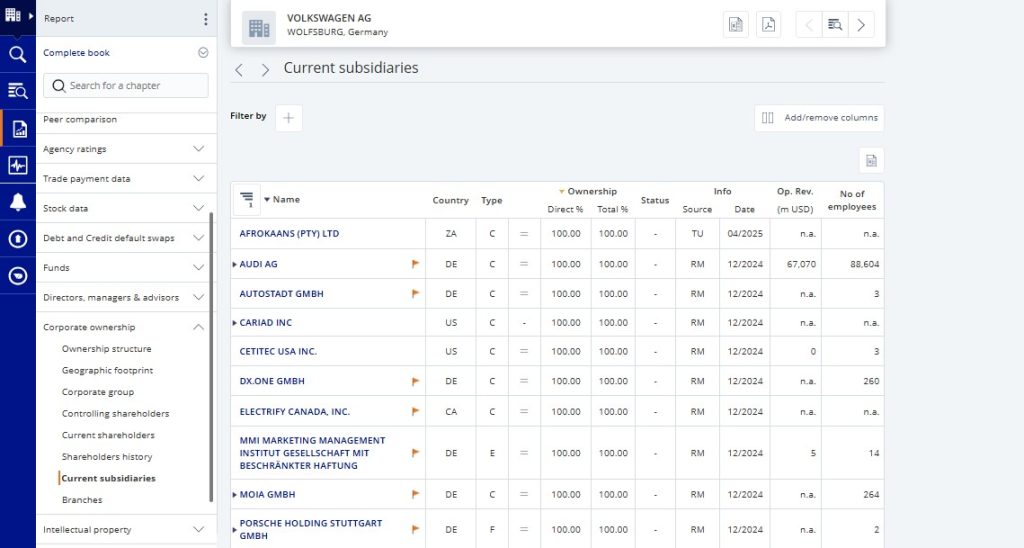
Task: Expand Intellectual property section
Action: point(199,530)
